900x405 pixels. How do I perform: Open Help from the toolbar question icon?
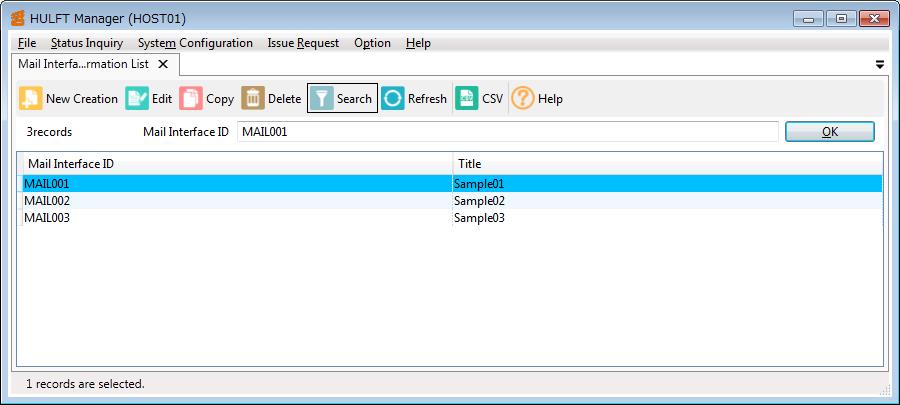click(523, 98)
